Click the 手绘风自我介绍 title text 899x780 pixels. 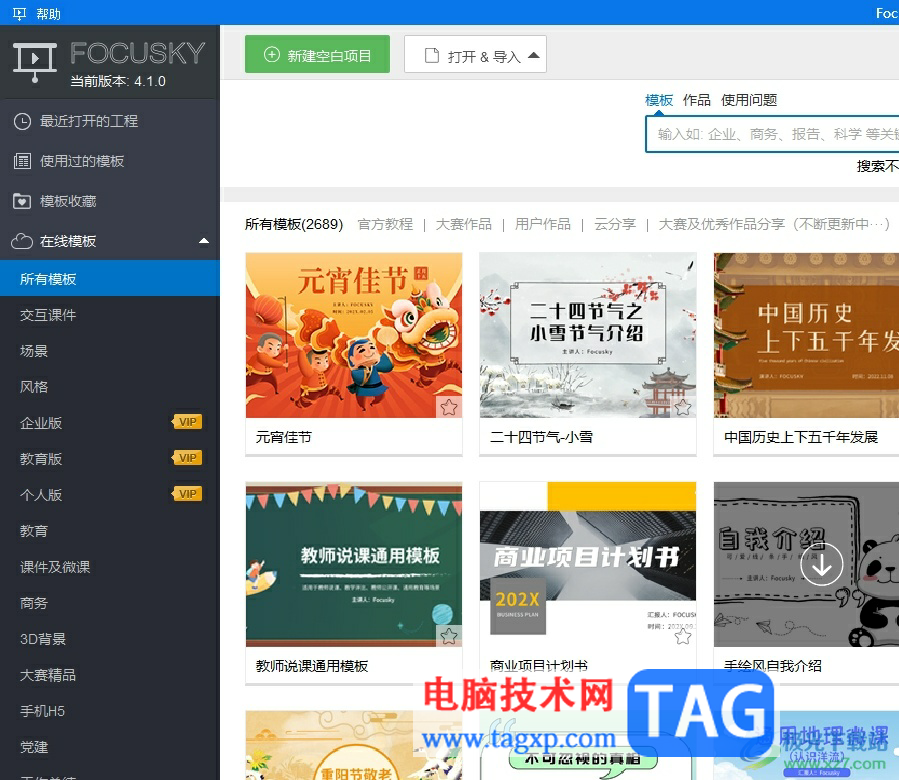(773, 666)
